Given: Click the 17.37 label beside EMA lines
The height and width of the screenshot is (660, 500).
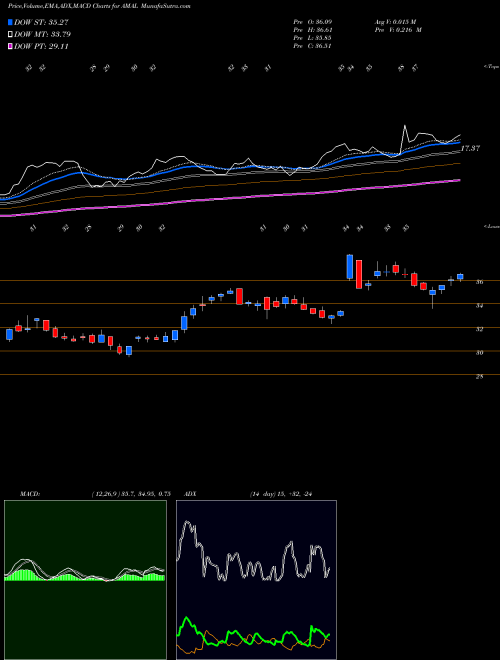Looking at the screenshot, I should click(470, 148).
